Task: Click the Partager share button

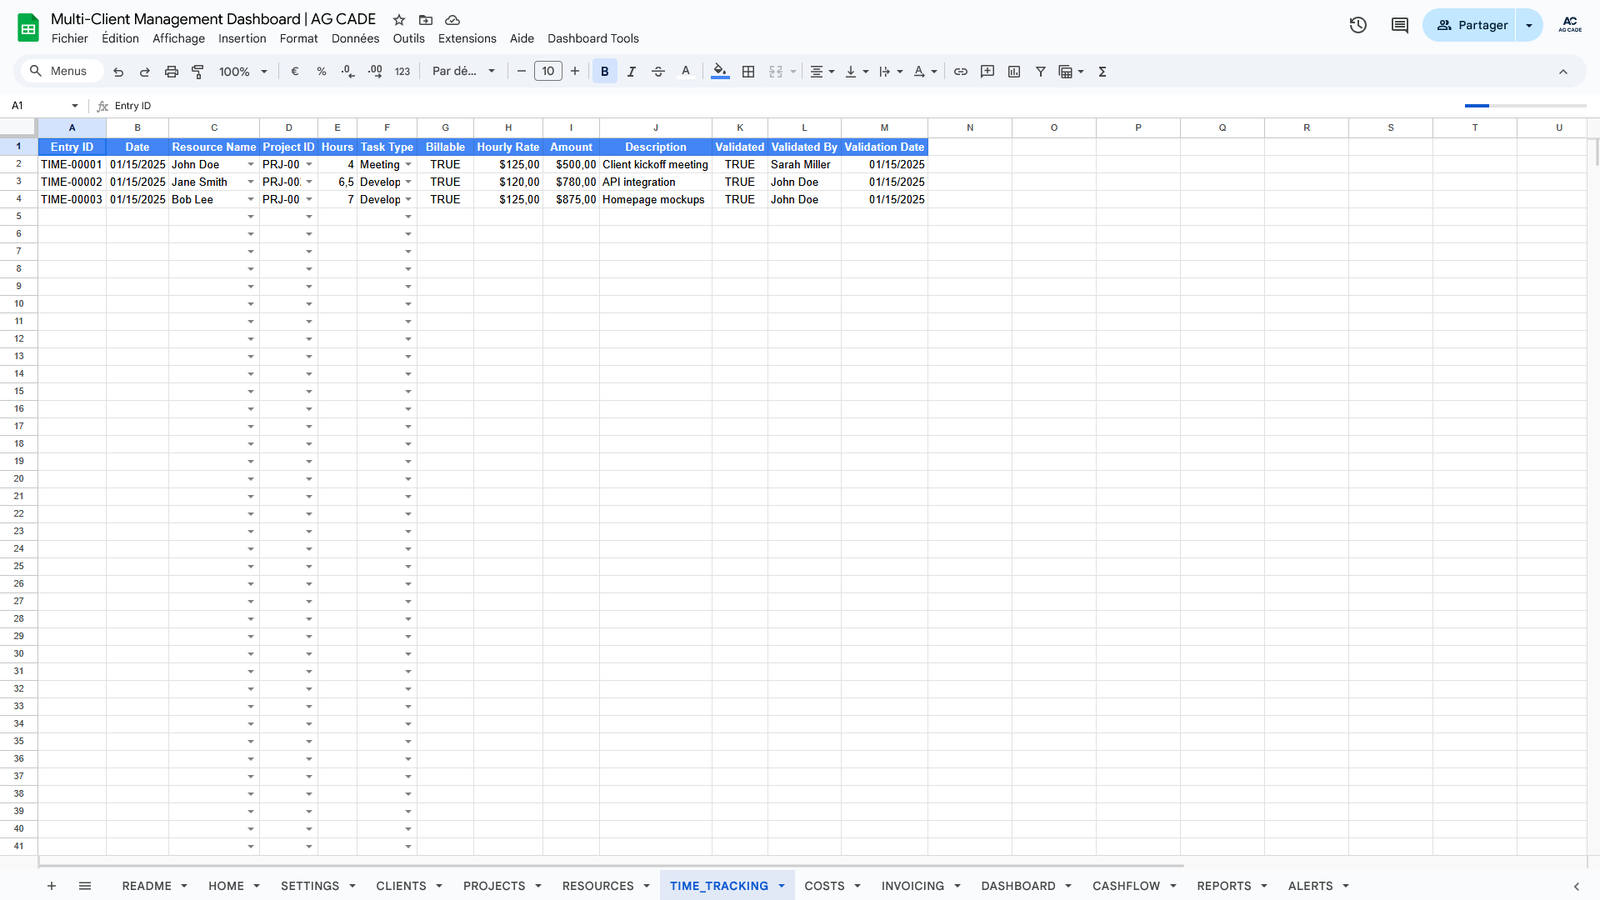Action: [x=1471, y=25]
